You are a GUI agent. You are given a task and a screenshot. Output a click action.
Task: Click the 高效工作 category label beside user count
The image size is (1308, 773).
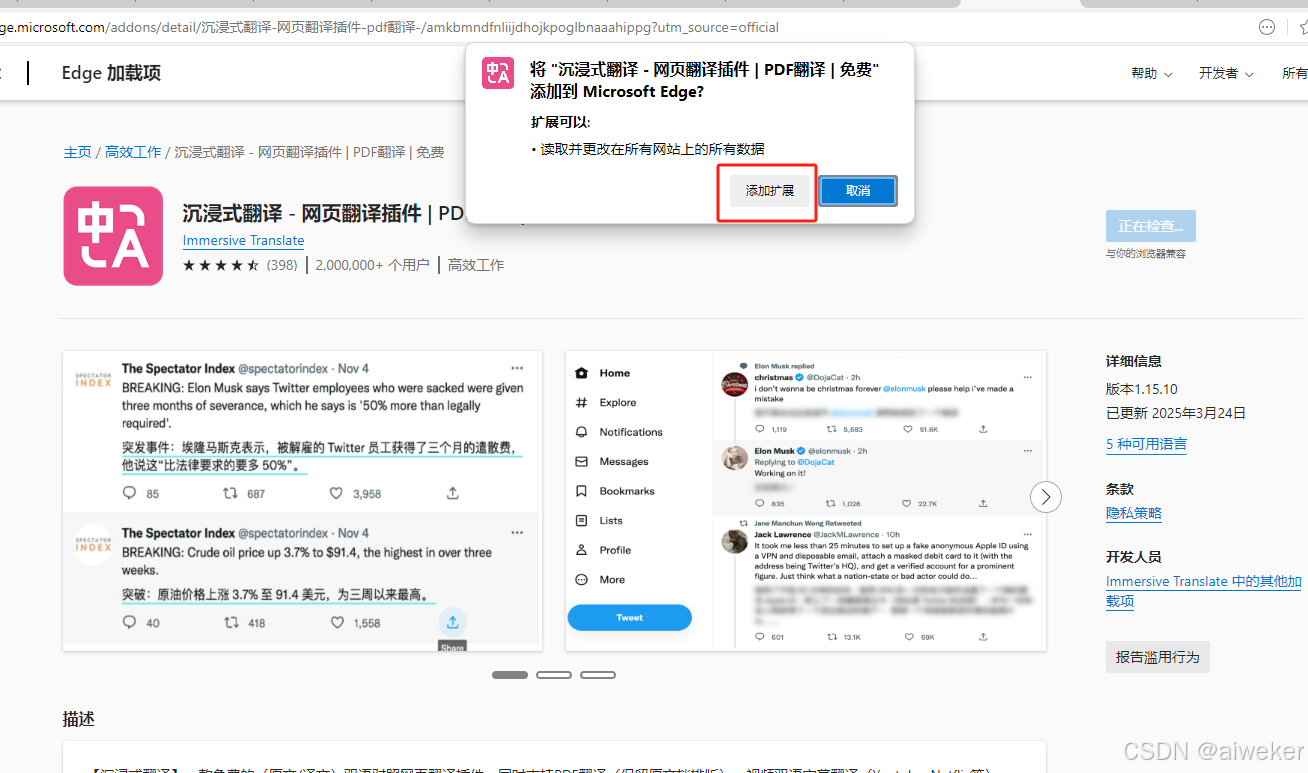(476, 265)
